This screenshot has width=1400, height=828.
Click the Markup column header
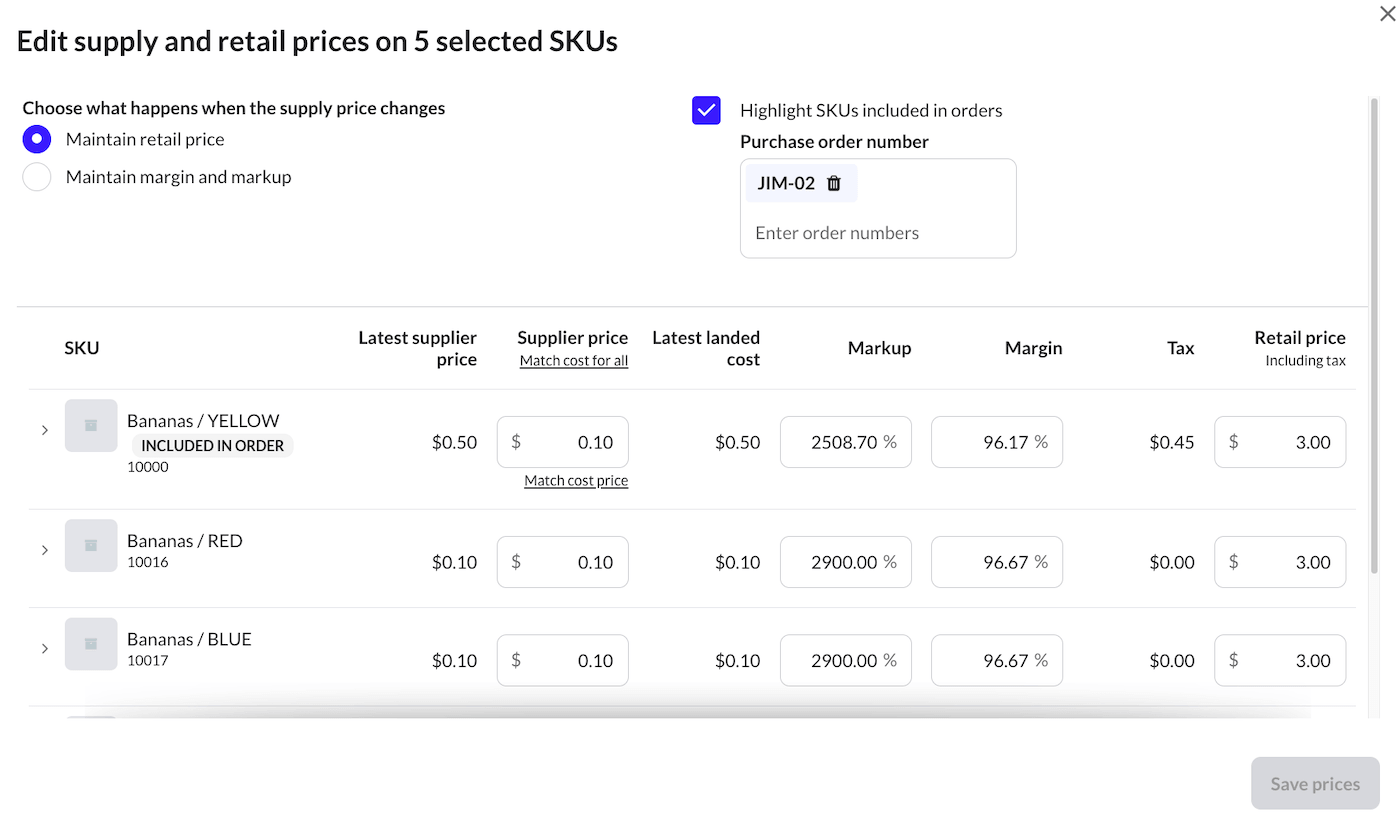tap(879, 348)
